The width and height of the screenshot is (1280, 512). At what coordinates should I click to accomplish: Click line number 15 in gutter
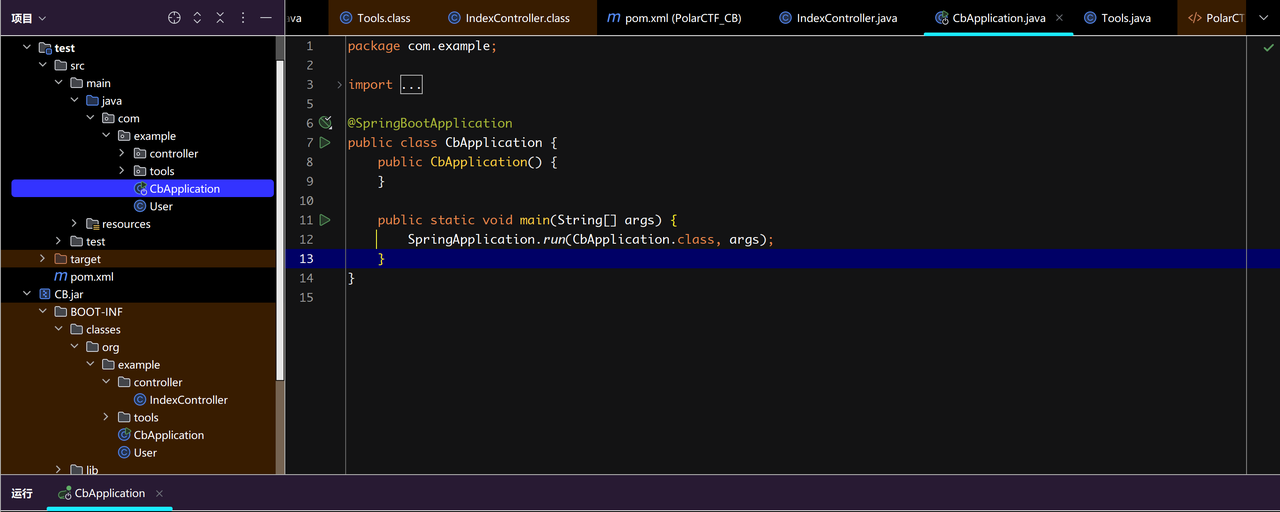coord(305,298)
